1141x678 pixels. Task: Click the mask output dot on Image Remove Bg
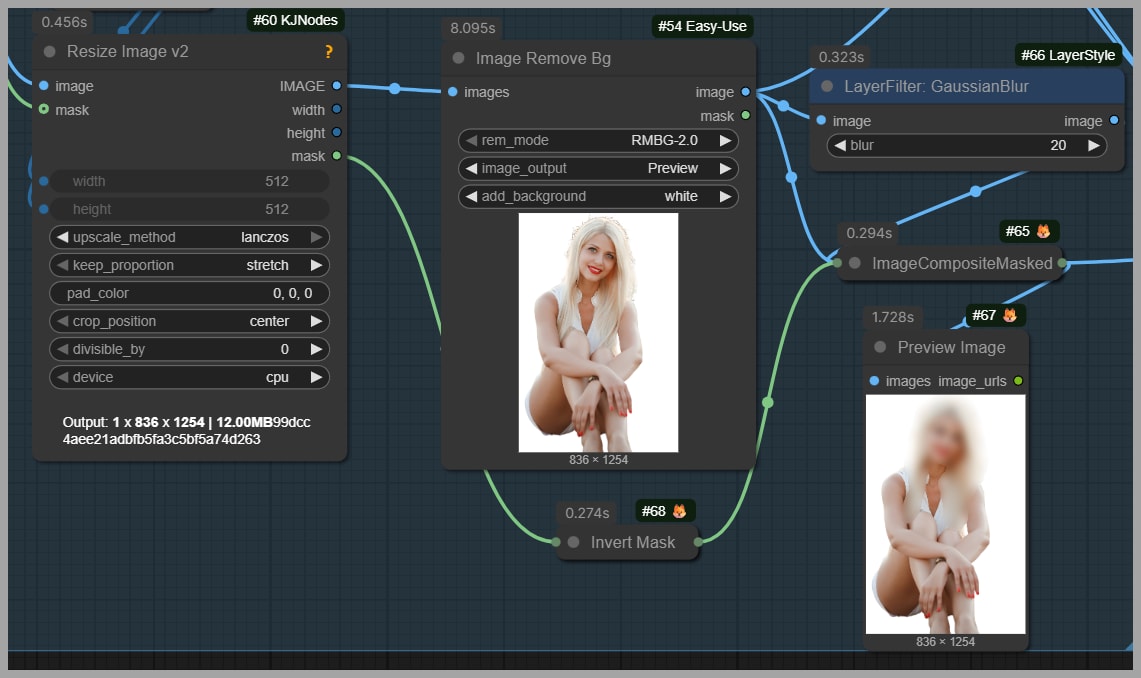click(x=745, y=116)
